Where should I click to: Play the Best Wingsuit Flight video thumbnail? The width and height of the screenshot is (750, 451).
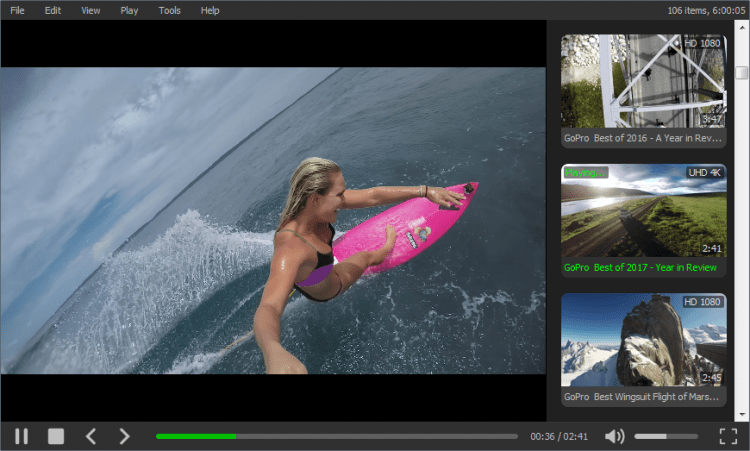[643, 340]
